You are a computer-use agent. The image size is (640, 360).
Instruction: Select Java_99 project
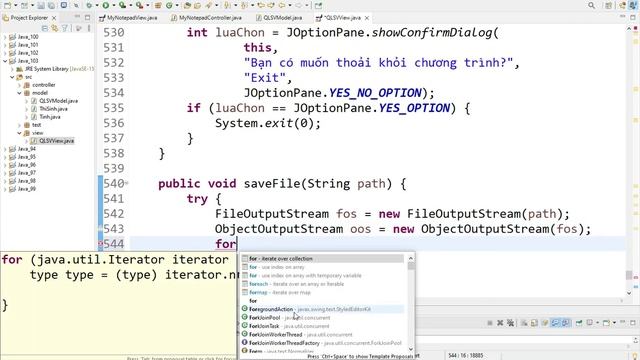27,189
